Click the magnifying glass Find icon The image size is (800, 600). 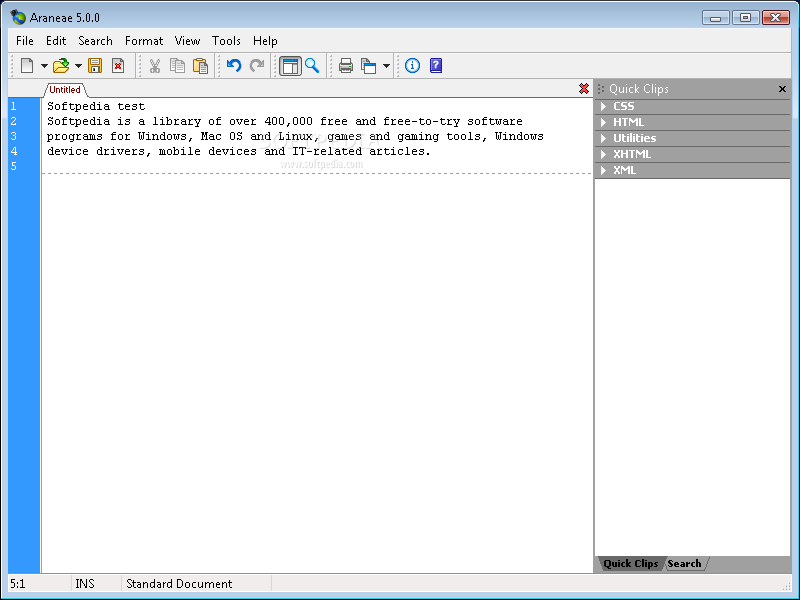(x=312, y=66)
